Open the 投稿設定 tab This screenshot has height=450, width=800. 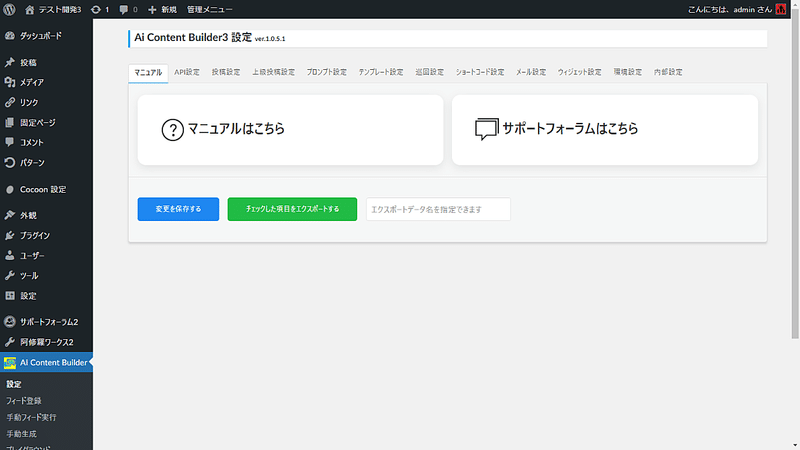[226, 72]
